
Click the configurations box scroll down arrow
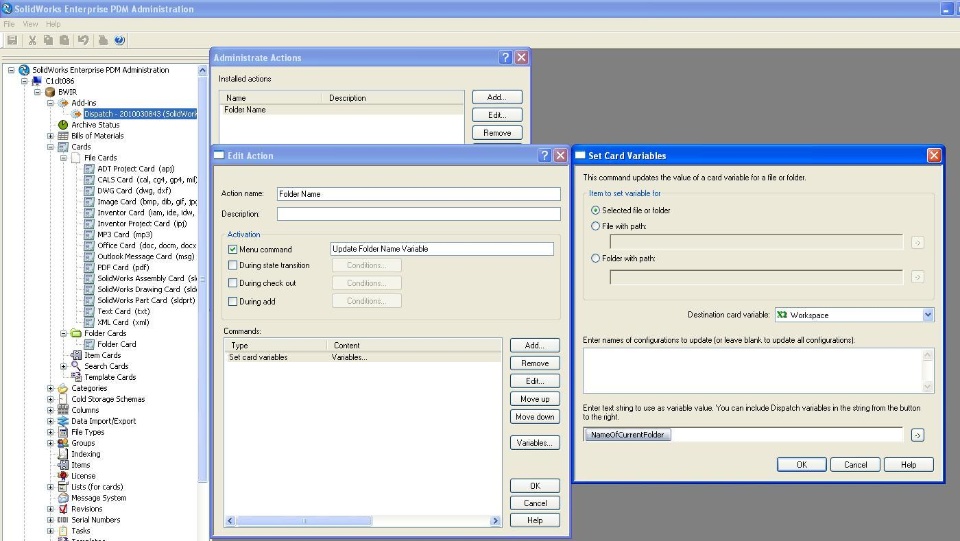928,387
